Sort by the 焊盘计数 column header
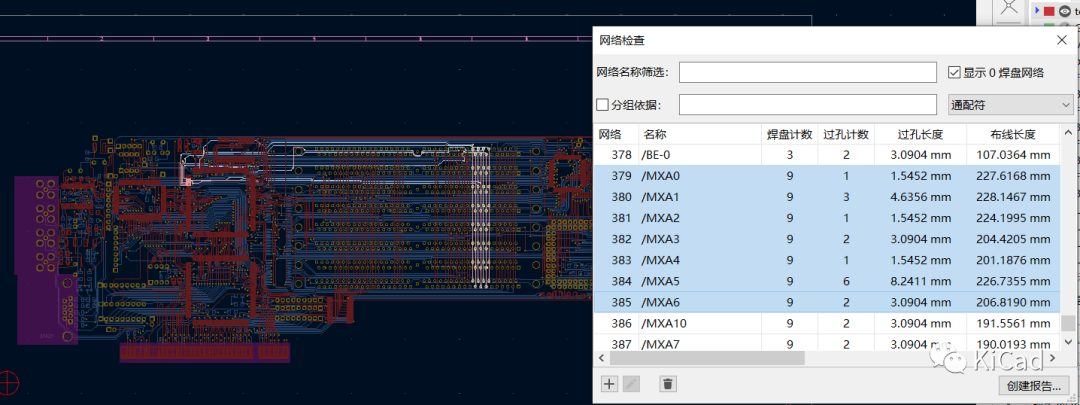The width and height of the screenshot is (1080, 405). [789, 134]
